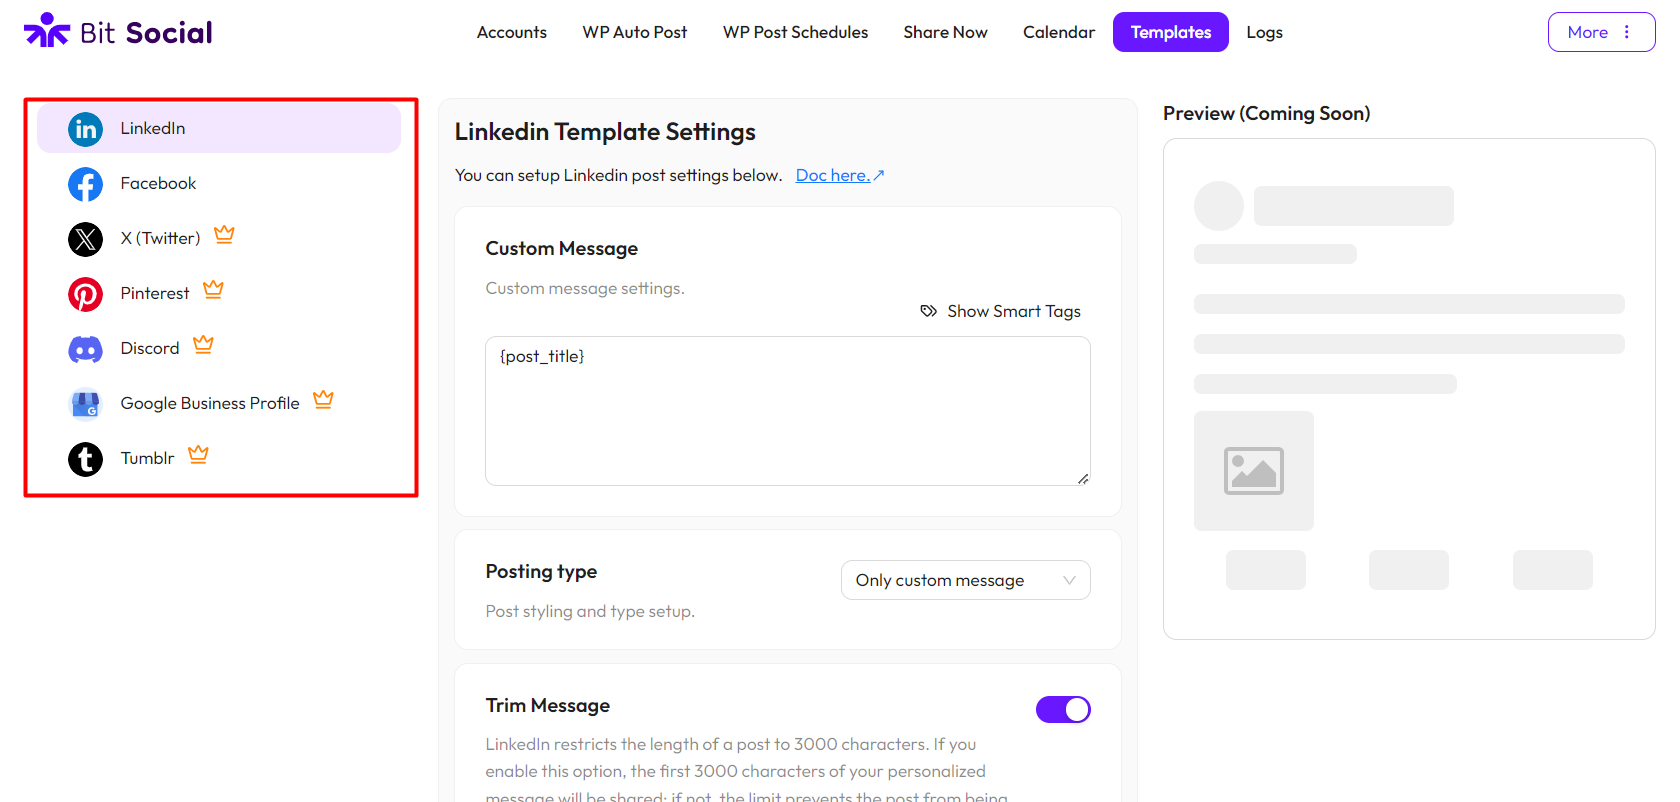The height and width of the screenshot is (802, 1680).
Task: Choose Pinterest template label
Action: click(155, 293)
